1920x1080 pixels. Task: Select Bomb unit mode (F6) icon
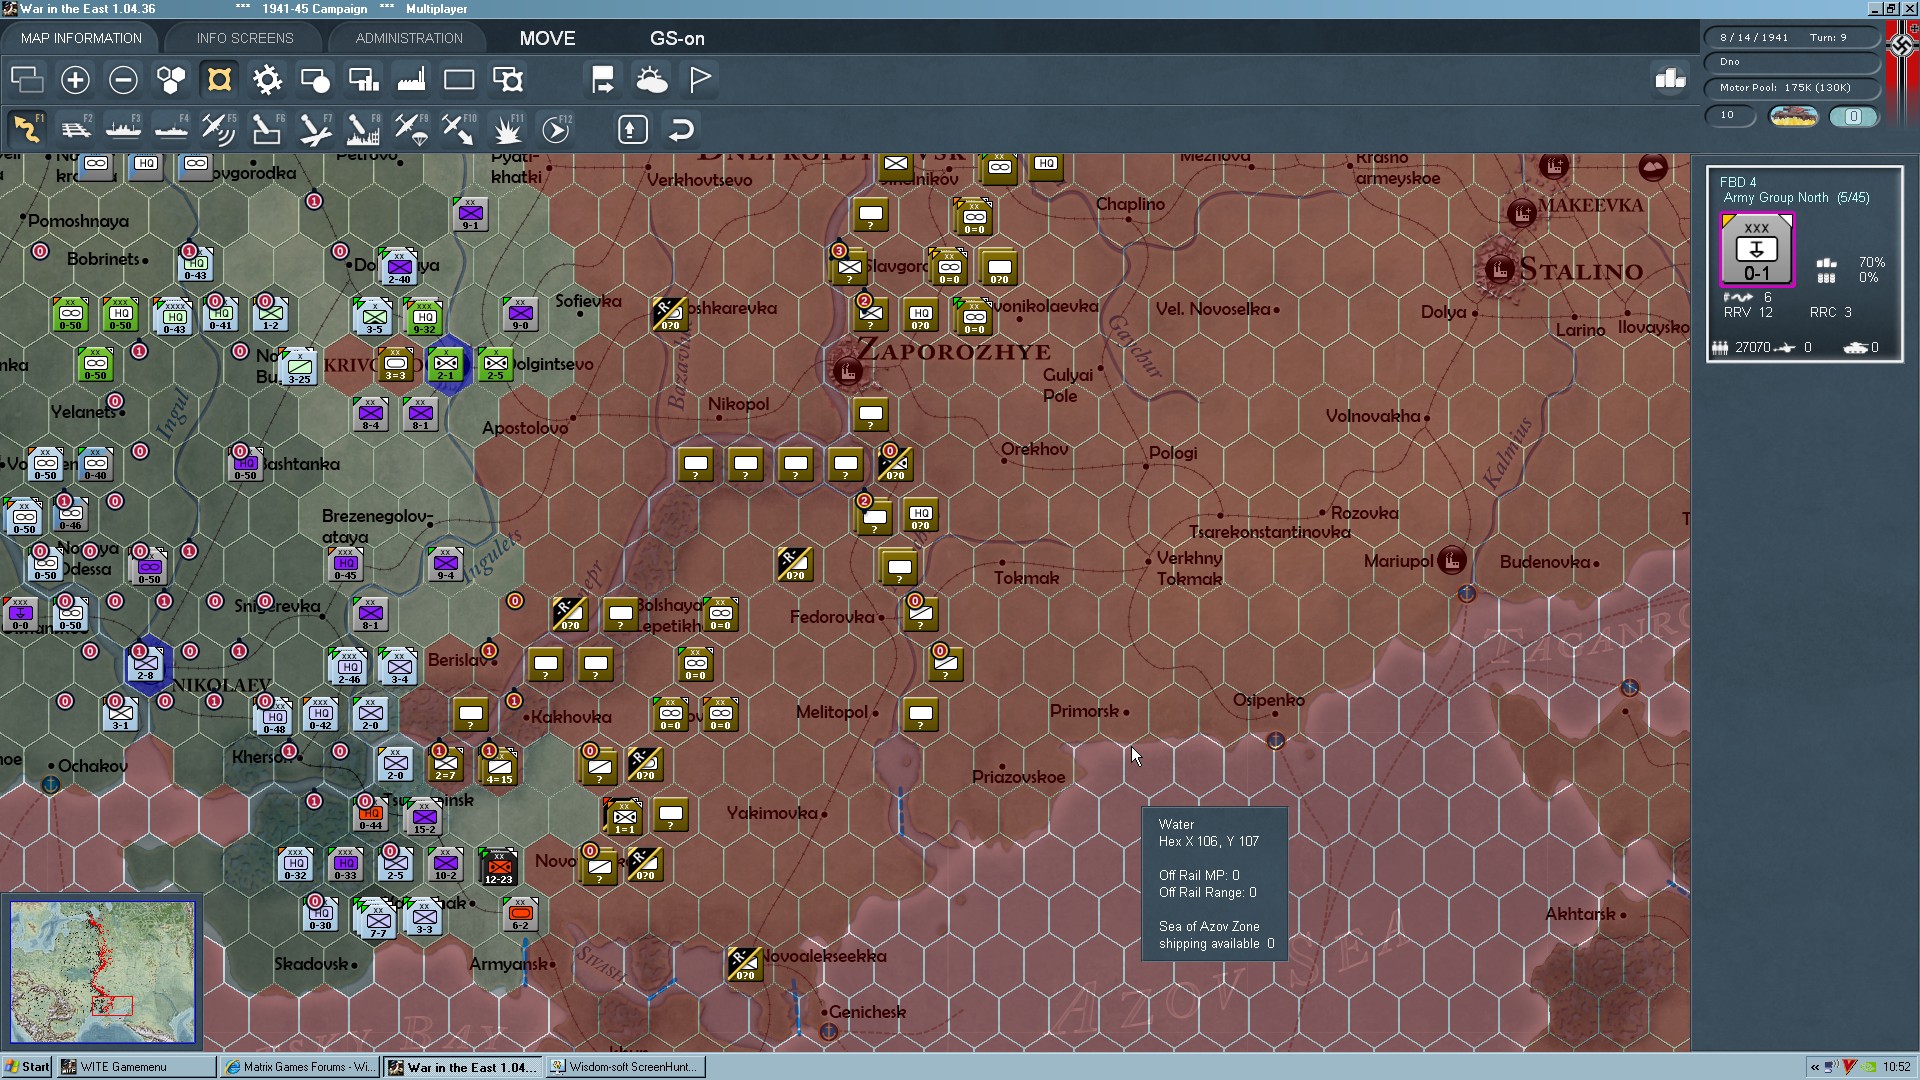[x=267, y=129]
